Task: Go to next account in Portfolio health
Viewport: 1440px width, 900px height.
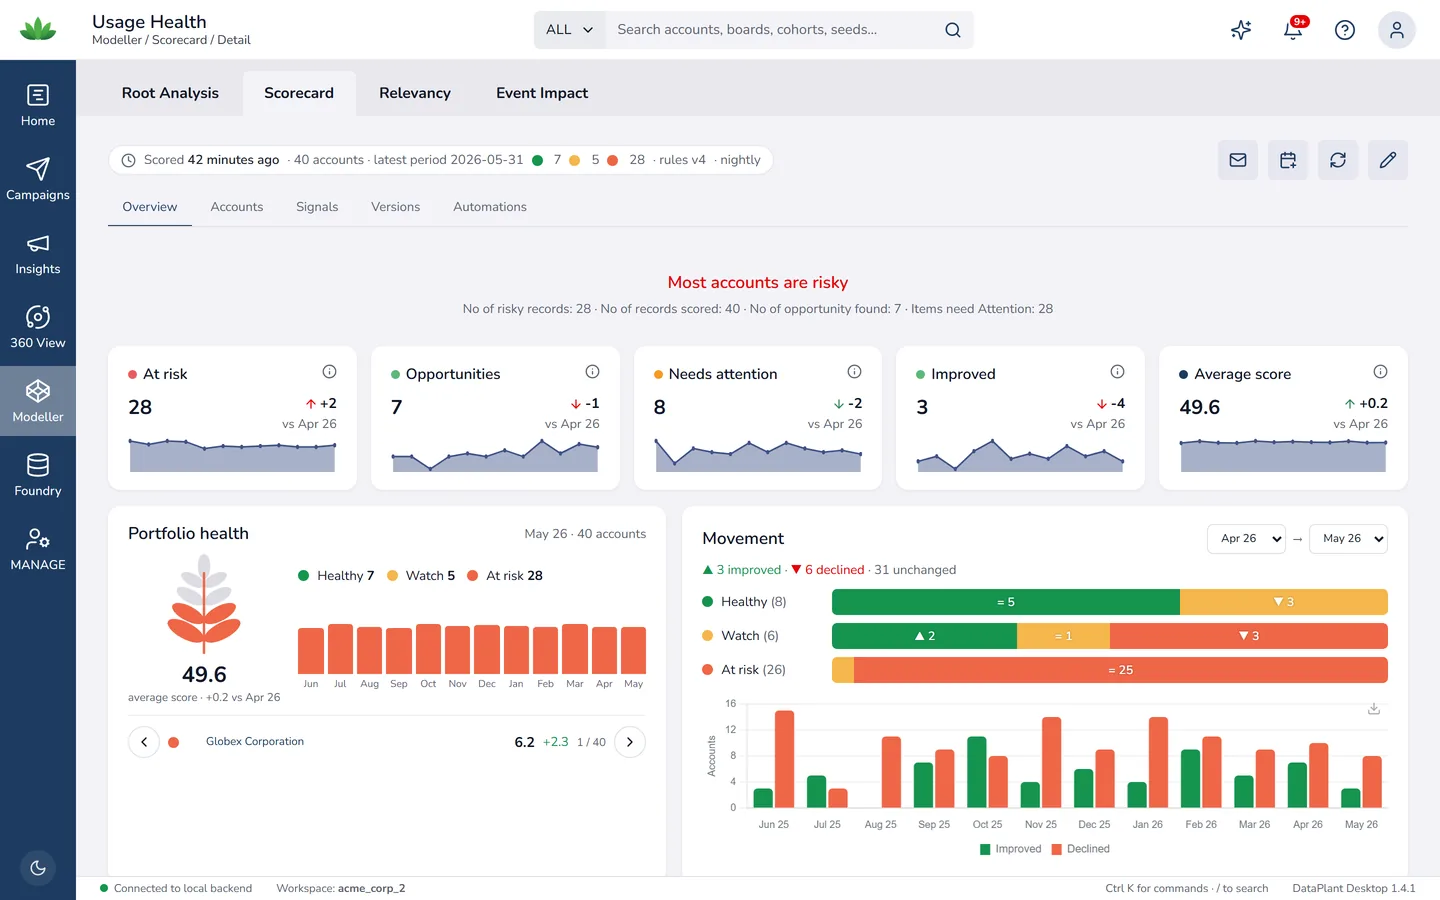Action: pyautogui.click(x=630, y=742)
